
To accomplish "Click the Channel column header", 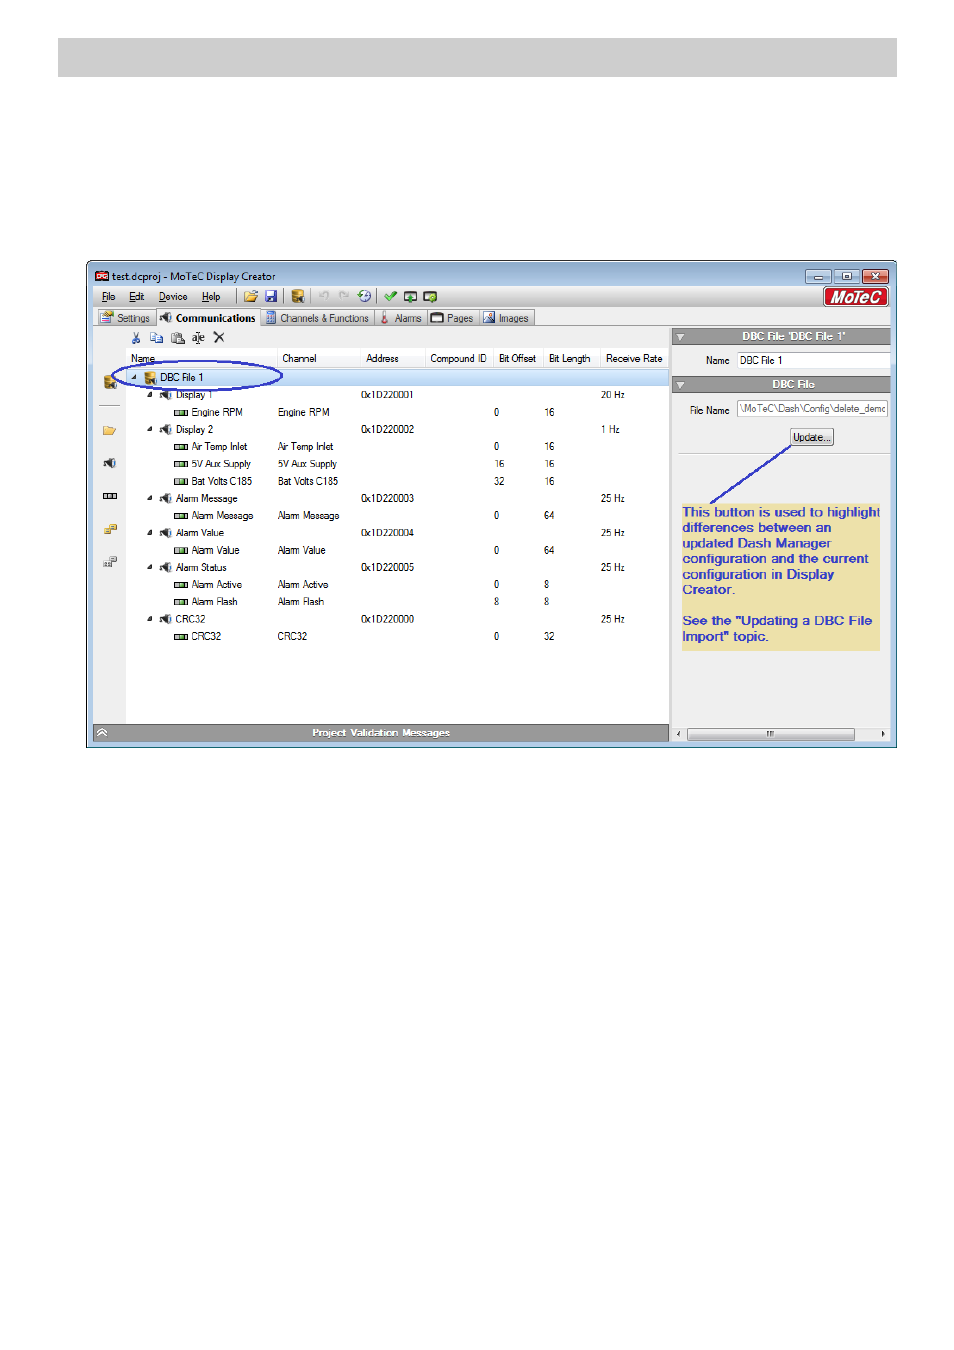I will (318, 358).
